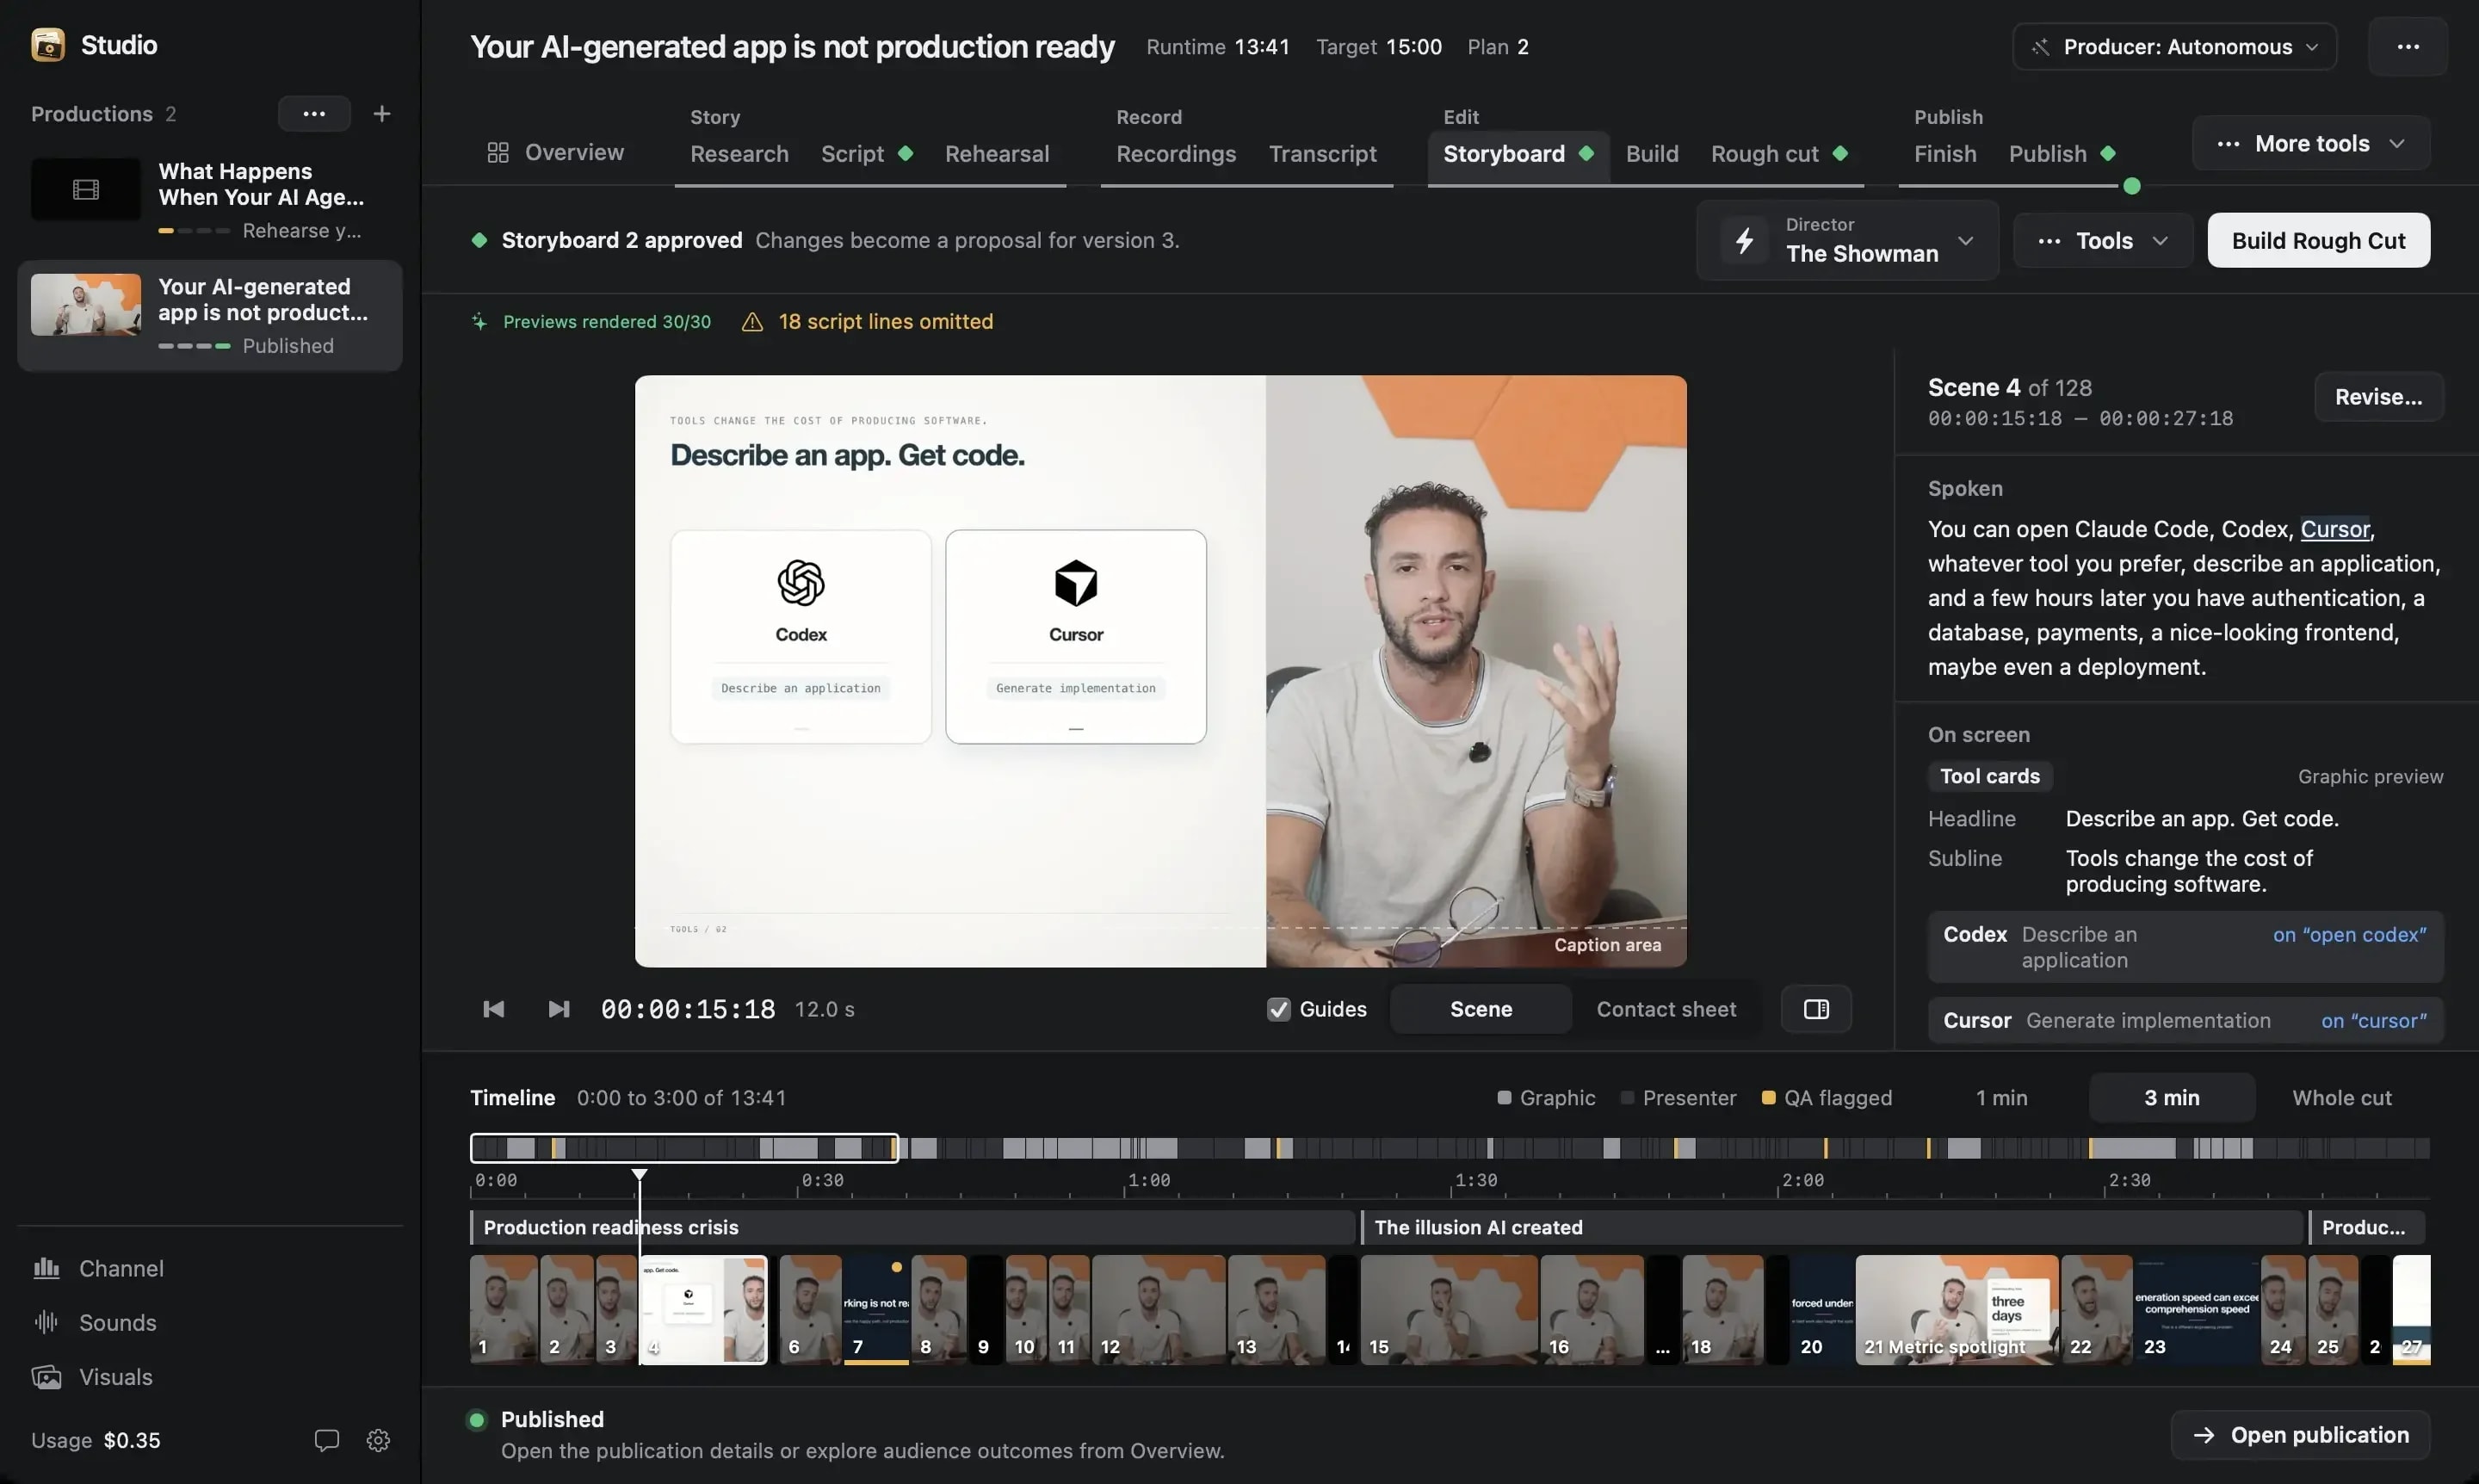Image resolution: width=2479 pixels, height=1484 pixels.
Task: Jump to next scene button
Action: tap(559, 1009)
